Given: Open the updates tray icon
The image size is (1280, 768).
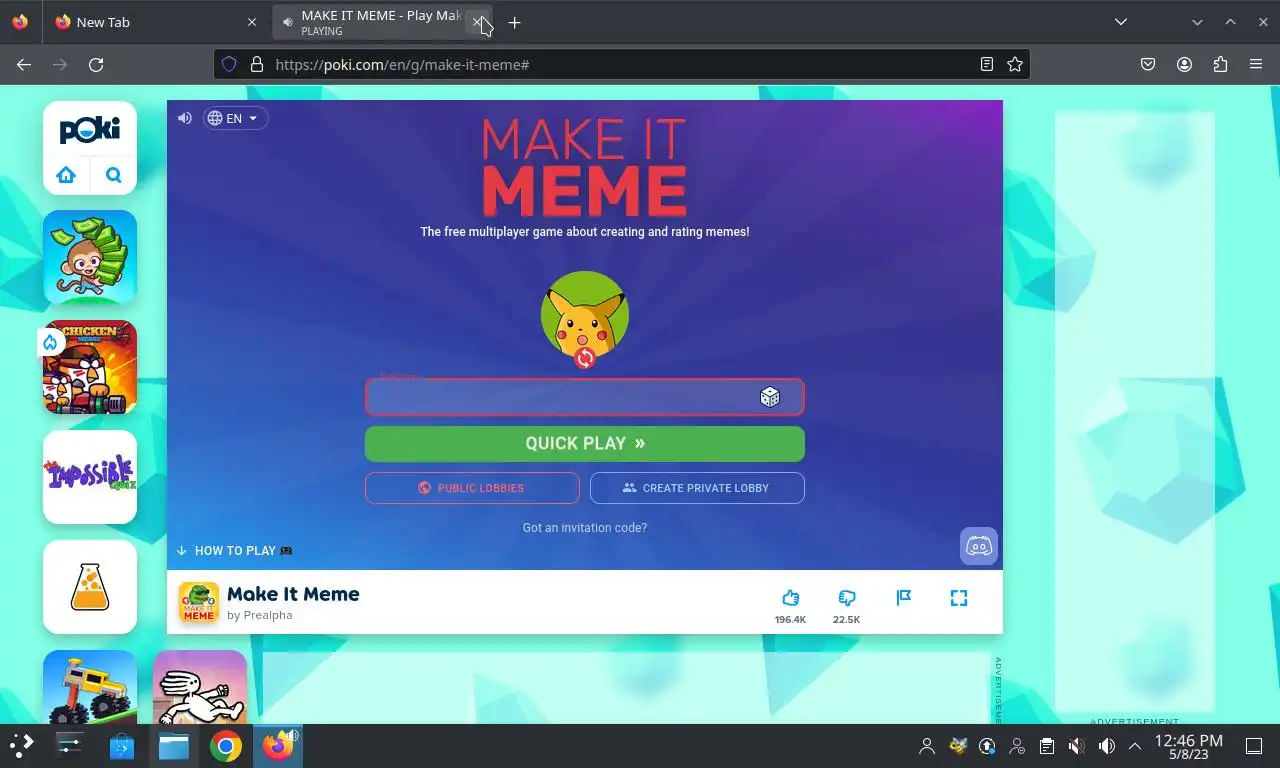Looking at the screenshot, I should pyautogui.click(x=987, y=746).
